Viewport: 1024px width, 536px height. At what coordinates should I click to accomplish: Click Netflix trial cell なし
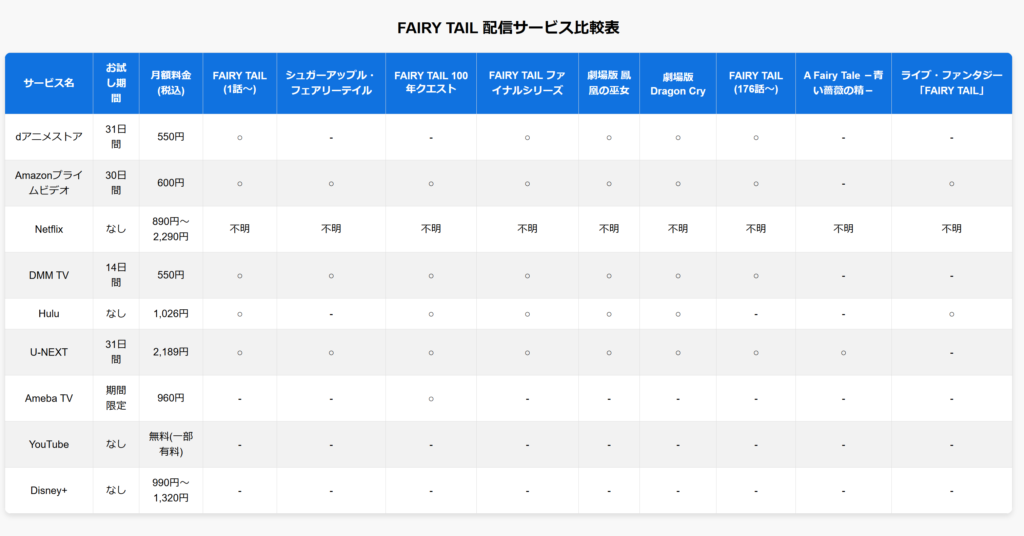116,229
